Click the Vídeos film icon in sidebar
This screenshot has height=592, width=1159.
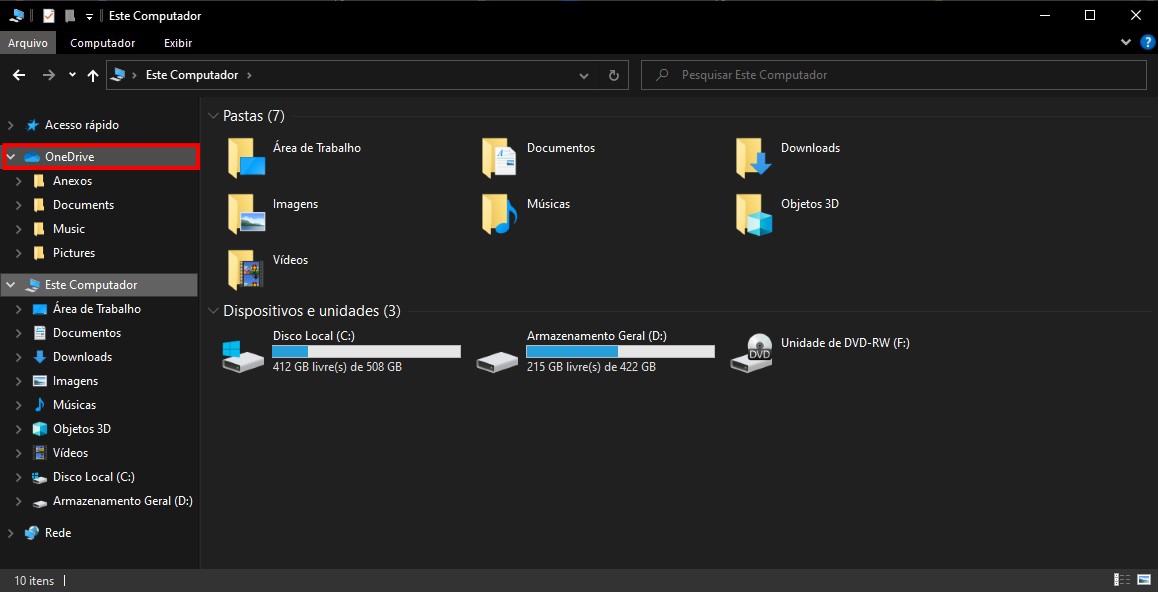click(40, 452)
